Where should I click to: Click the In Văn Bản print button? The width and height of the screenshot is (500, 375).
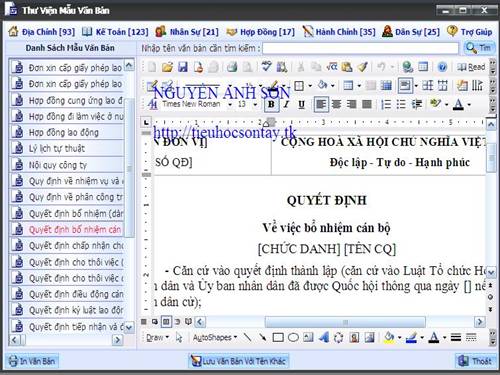click(x=32, y=361)
